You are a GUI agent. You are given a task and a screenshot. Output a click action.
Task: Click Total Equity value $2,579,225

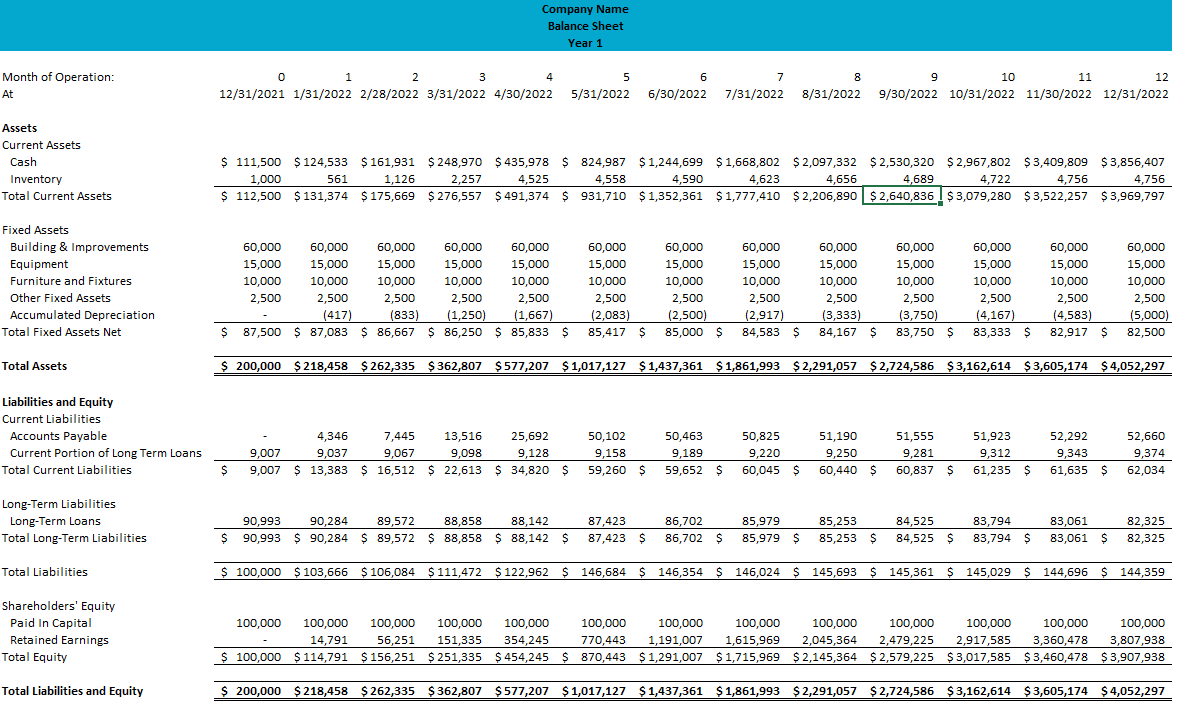[902, 657]
